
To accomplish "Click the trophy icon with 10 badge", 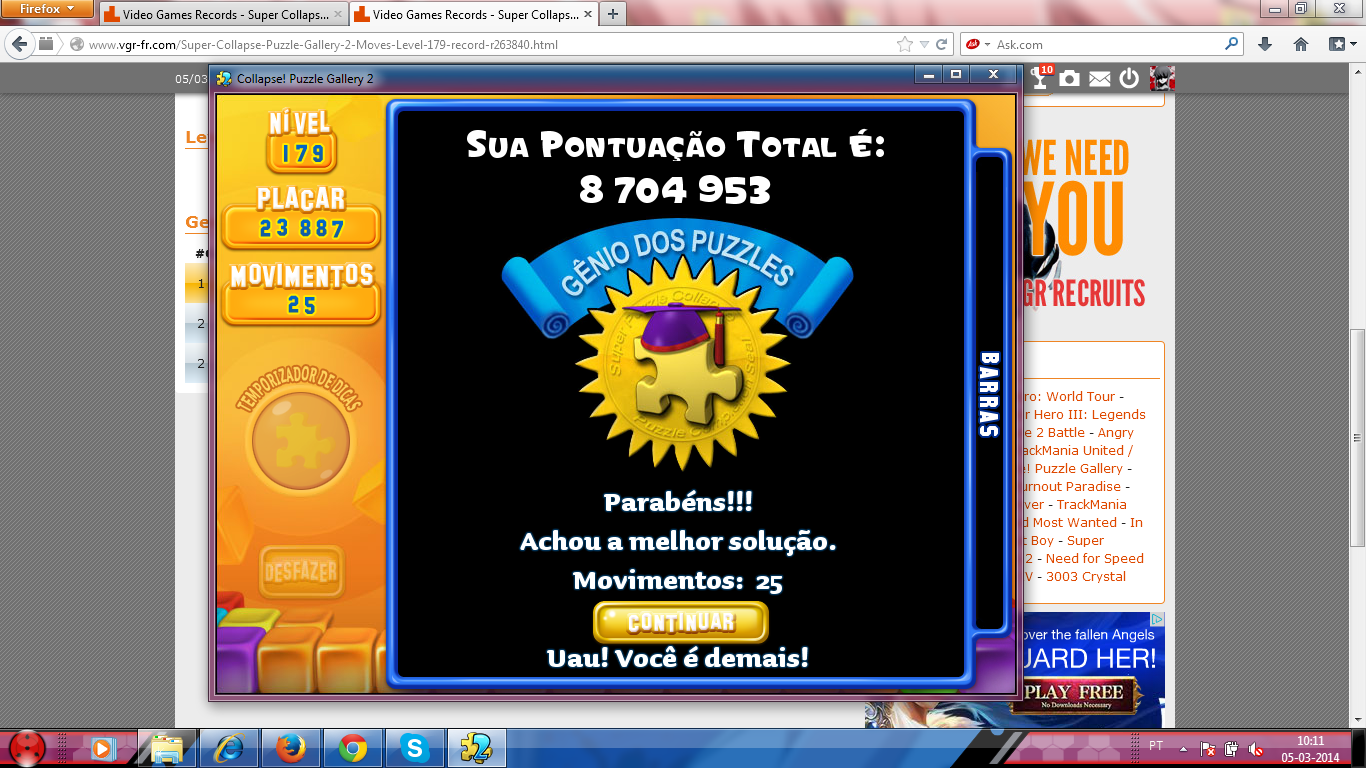I will (1041, 78).
